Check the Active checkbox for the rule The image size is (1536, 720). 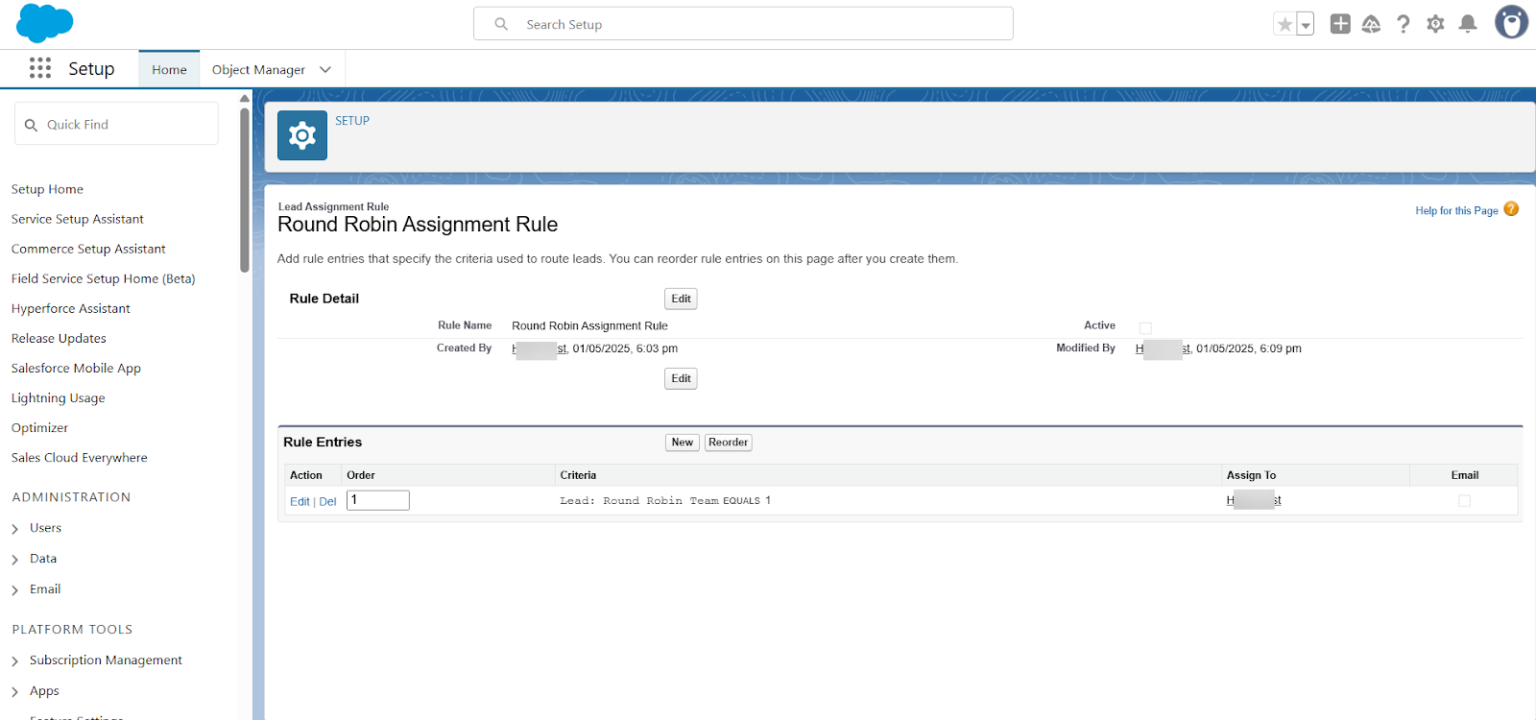point(1145,327)
